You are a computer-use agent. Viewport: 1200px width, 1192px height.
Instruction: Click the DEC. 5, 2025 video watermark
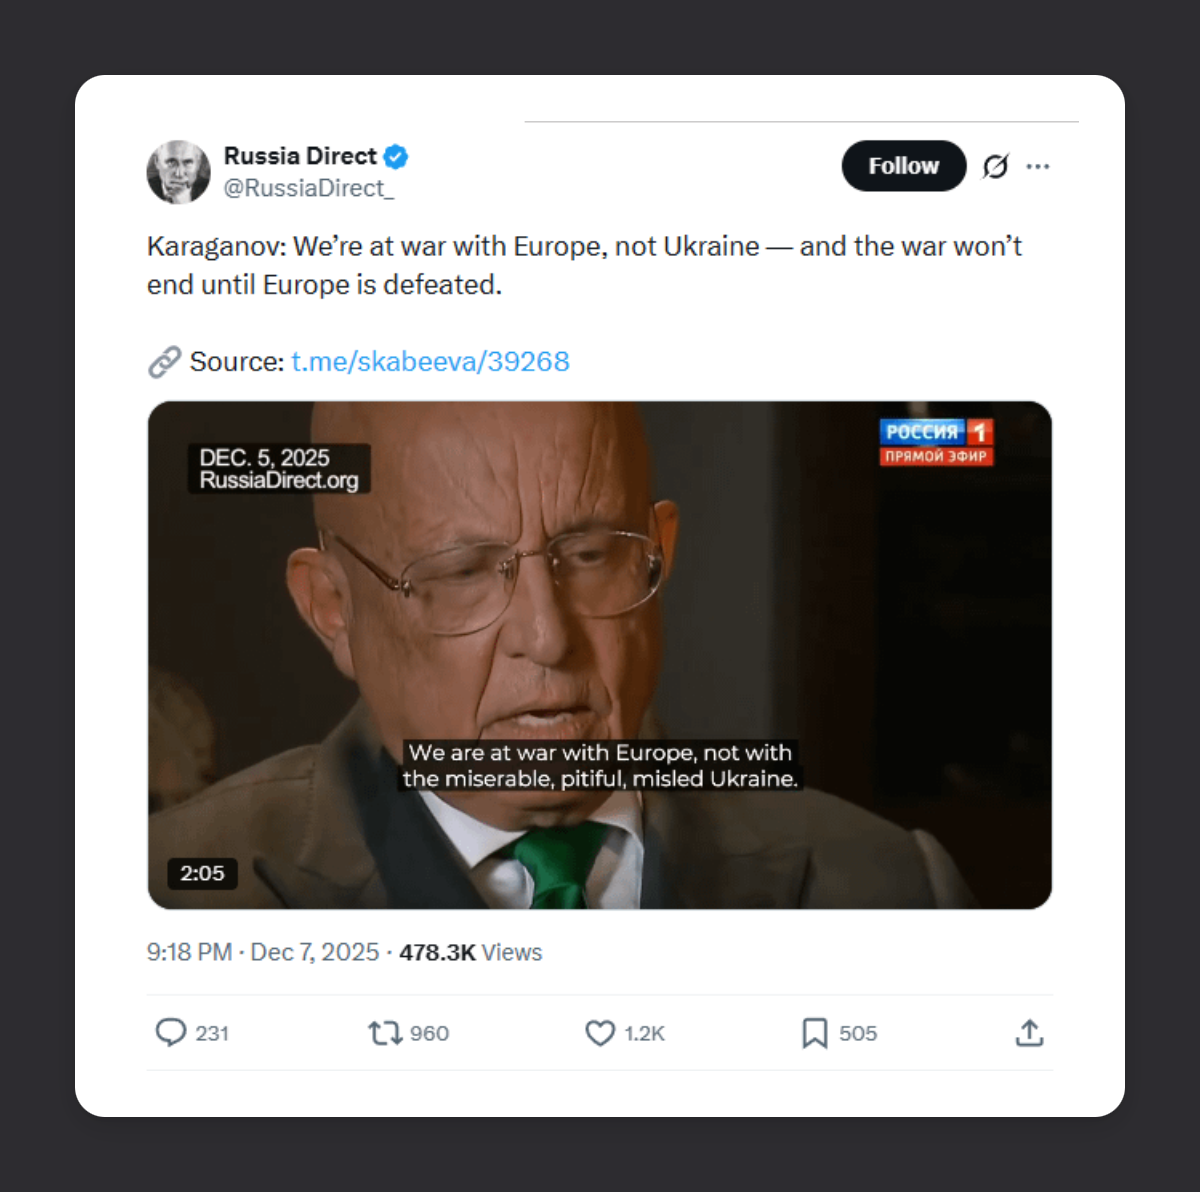(x=279, y=469)
